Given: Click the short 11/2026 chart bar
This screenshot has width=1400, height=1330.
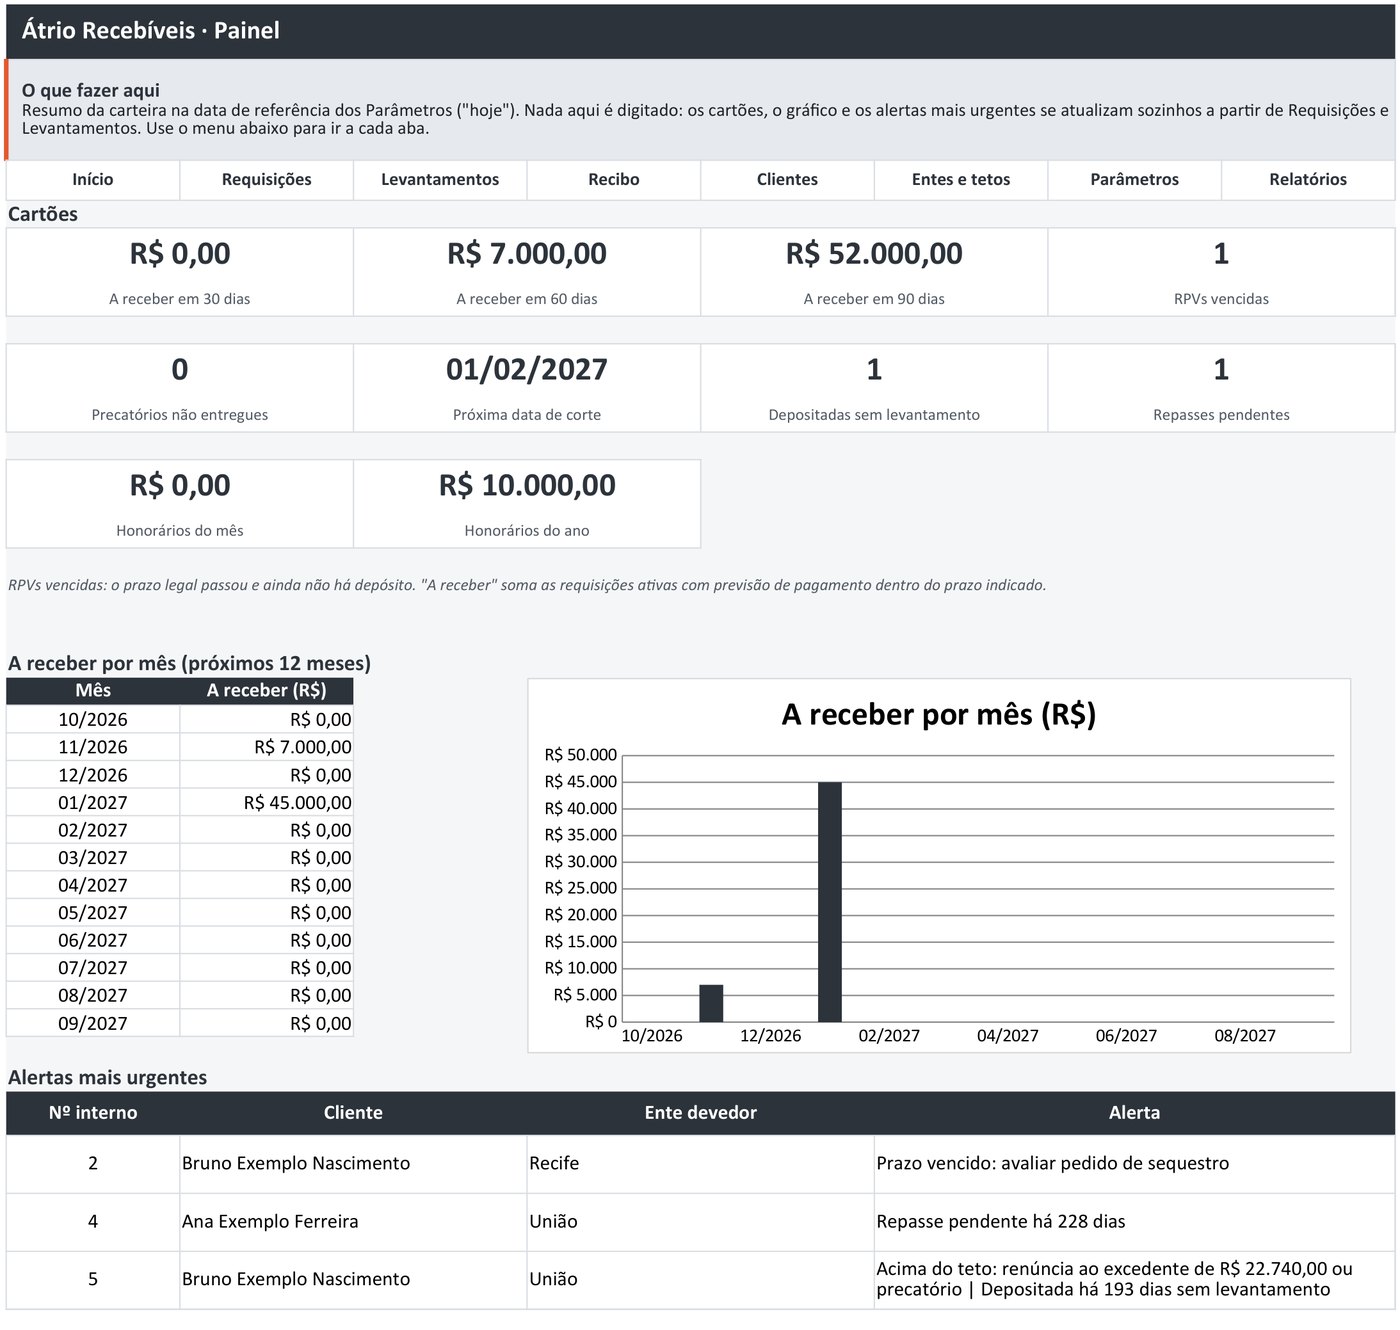Looking at the screenshot, I should pyautogui.click(x=711, y=1003).
